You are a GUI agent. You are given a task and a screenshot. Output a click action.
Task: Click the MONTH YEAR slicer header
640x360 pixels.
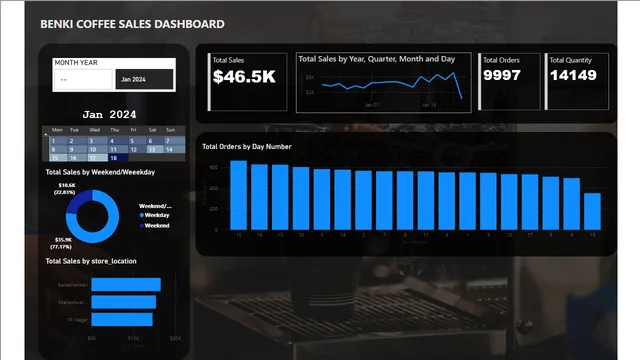pos(76,62)
